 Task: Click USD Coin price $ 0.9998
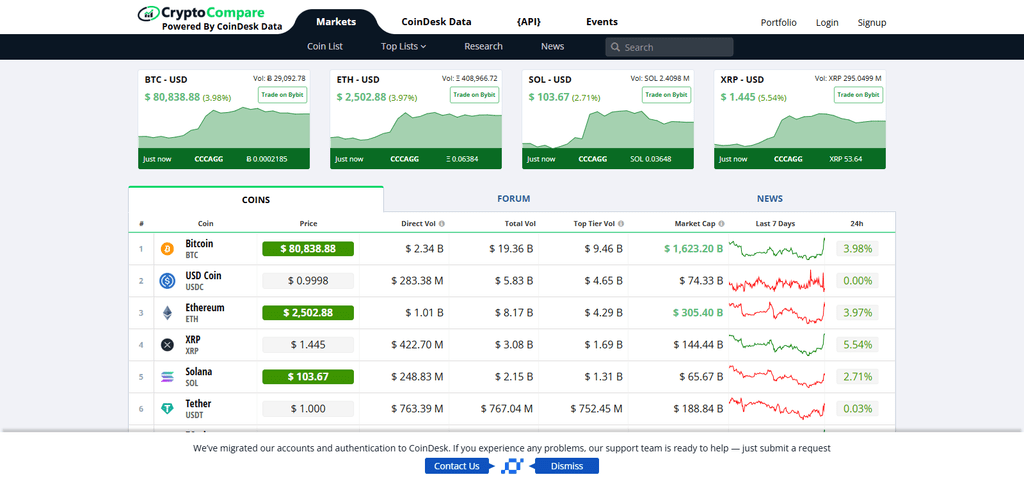308,281
